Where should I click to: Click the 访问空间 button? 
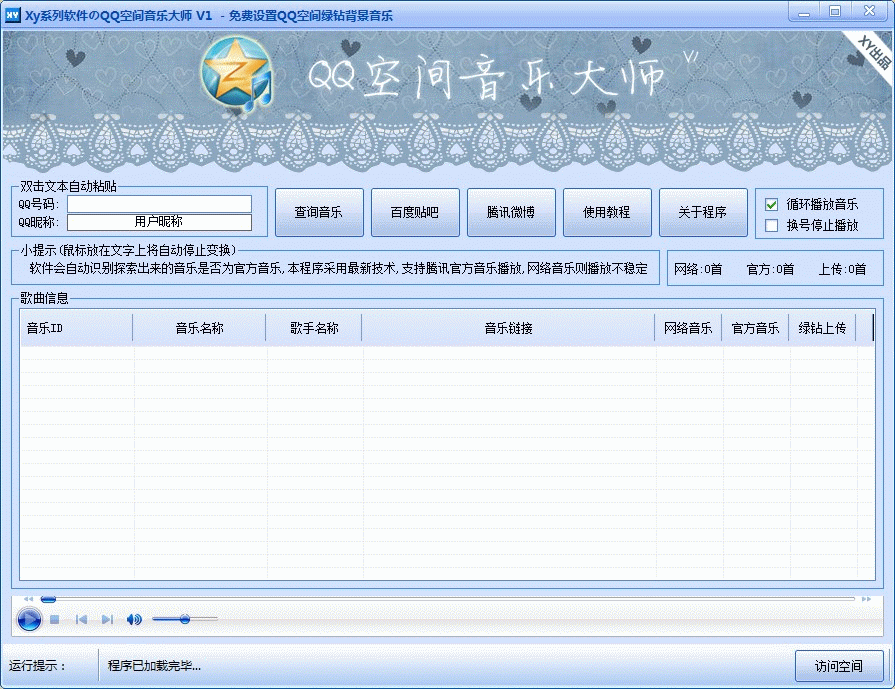[839, 666]
